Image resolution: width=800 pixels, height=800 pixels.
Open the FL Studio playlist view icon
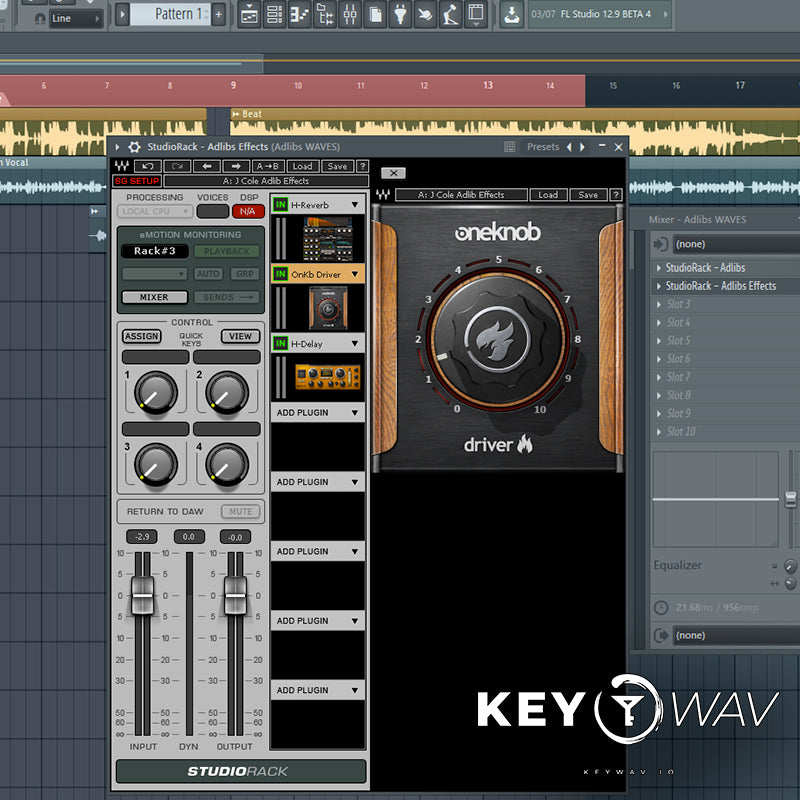tap(249, 14)
